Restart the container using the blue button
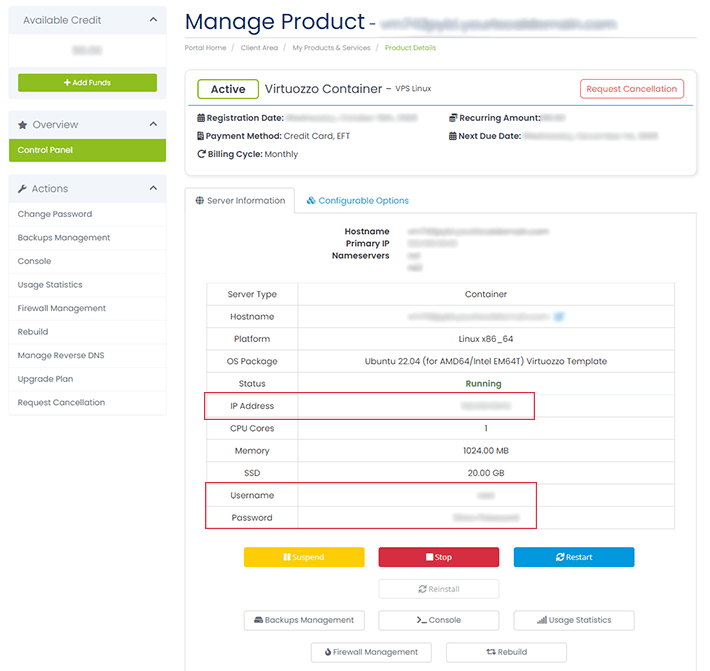This screenshot has height=671, width=710. tap(573, 557)
